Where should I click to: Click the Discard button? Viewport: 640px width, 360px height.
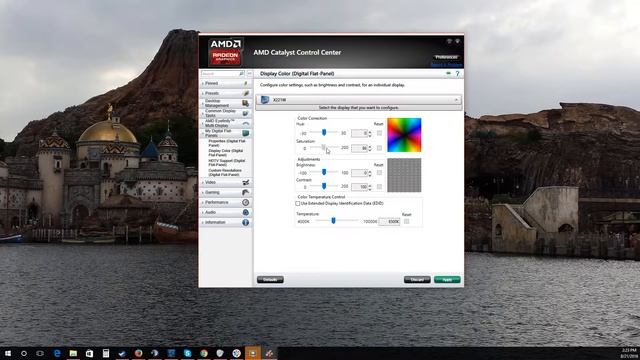tap(417, 280)
